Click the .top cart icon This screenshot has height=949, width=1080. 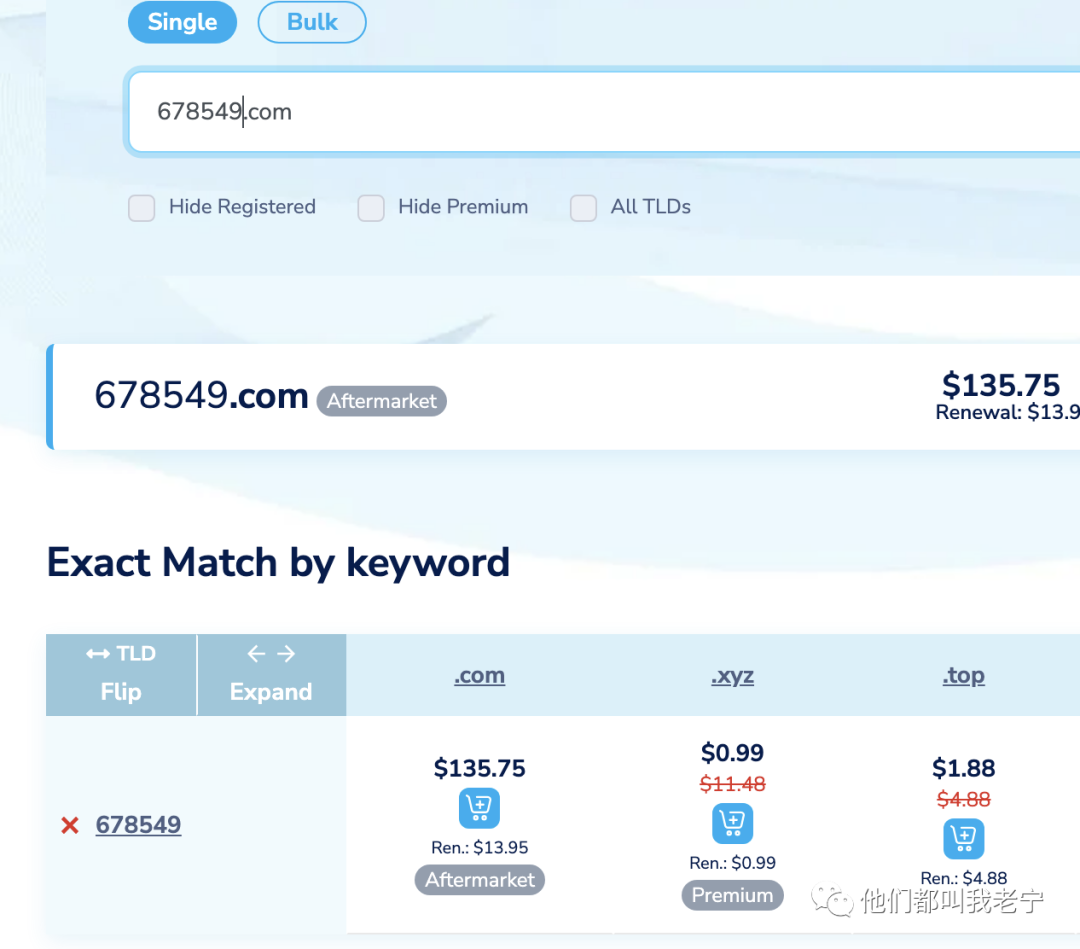(963, 838)
